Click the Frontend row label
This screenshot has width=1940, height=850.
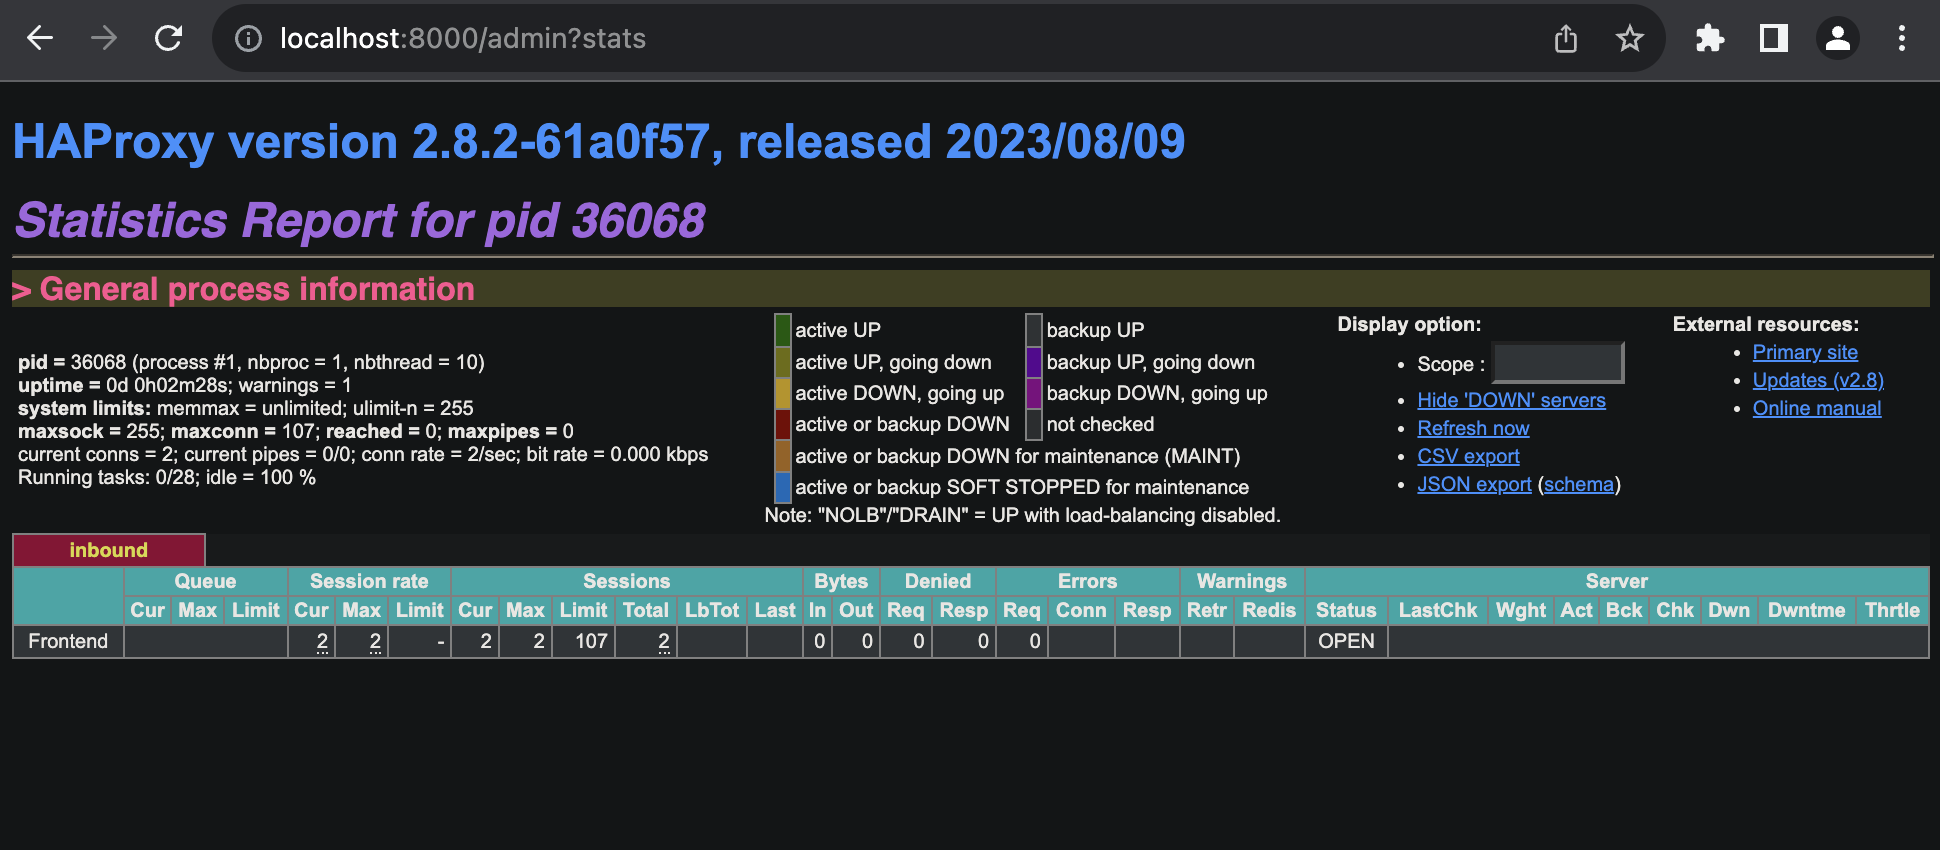coord(68,641)
